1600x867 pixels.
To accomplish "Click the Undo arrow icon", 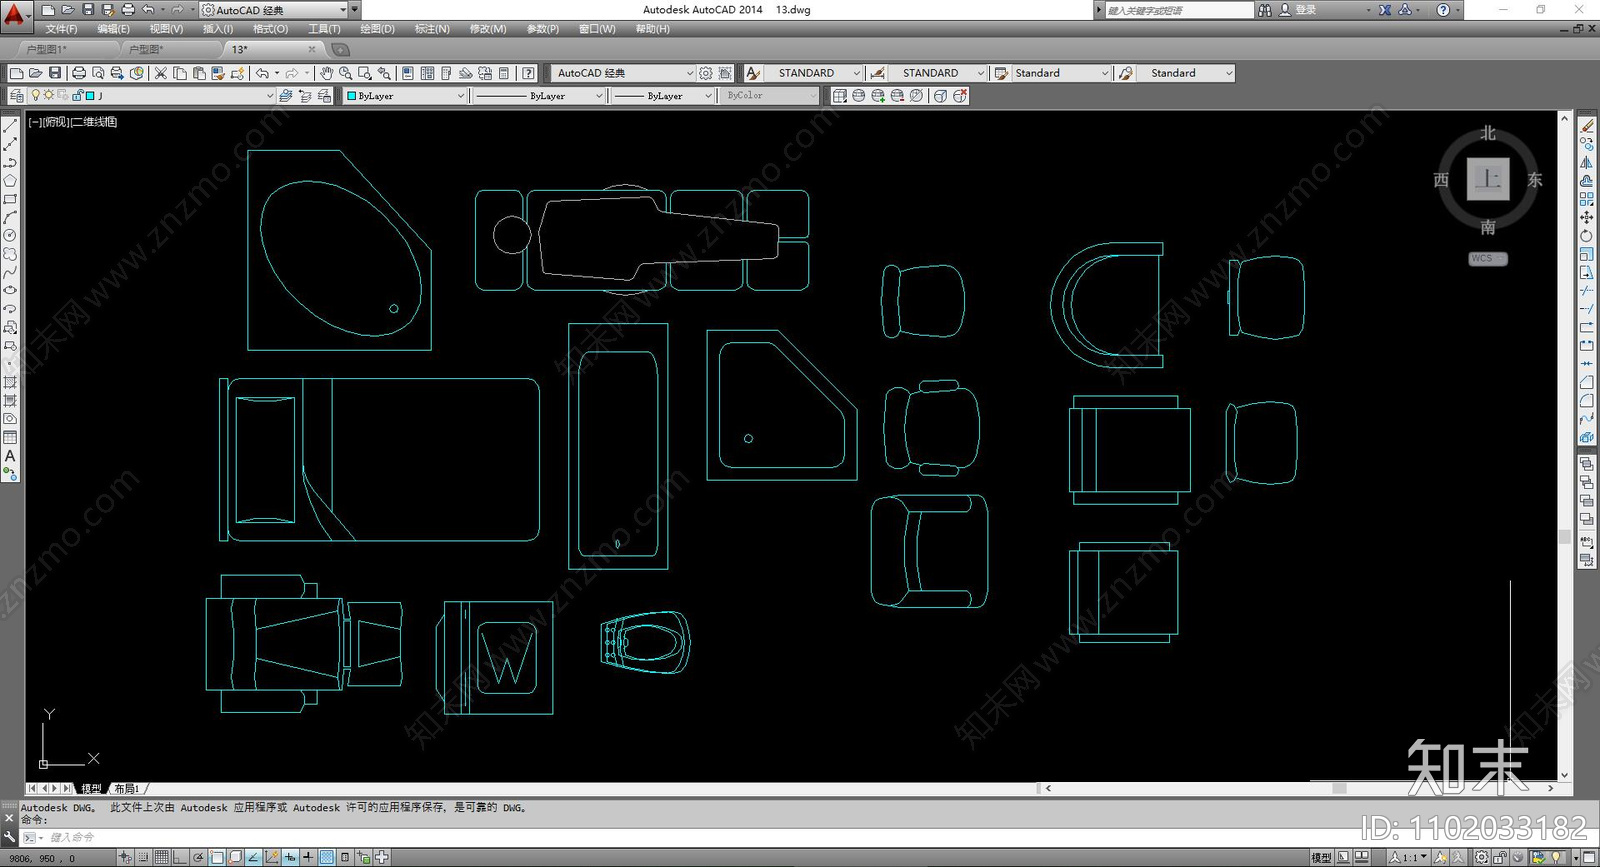I will 262,73.
